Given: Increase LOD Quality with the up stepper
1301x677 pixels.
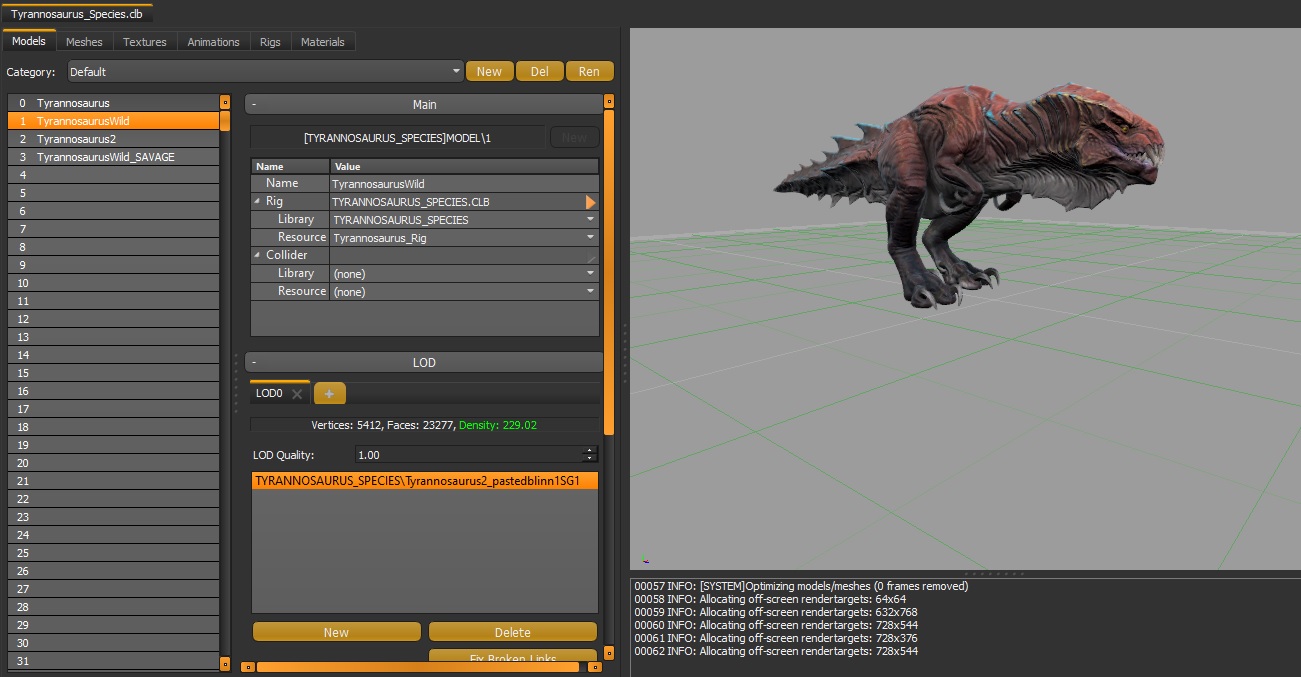Looking at the screenshot, I should click(x=589, y=450).
